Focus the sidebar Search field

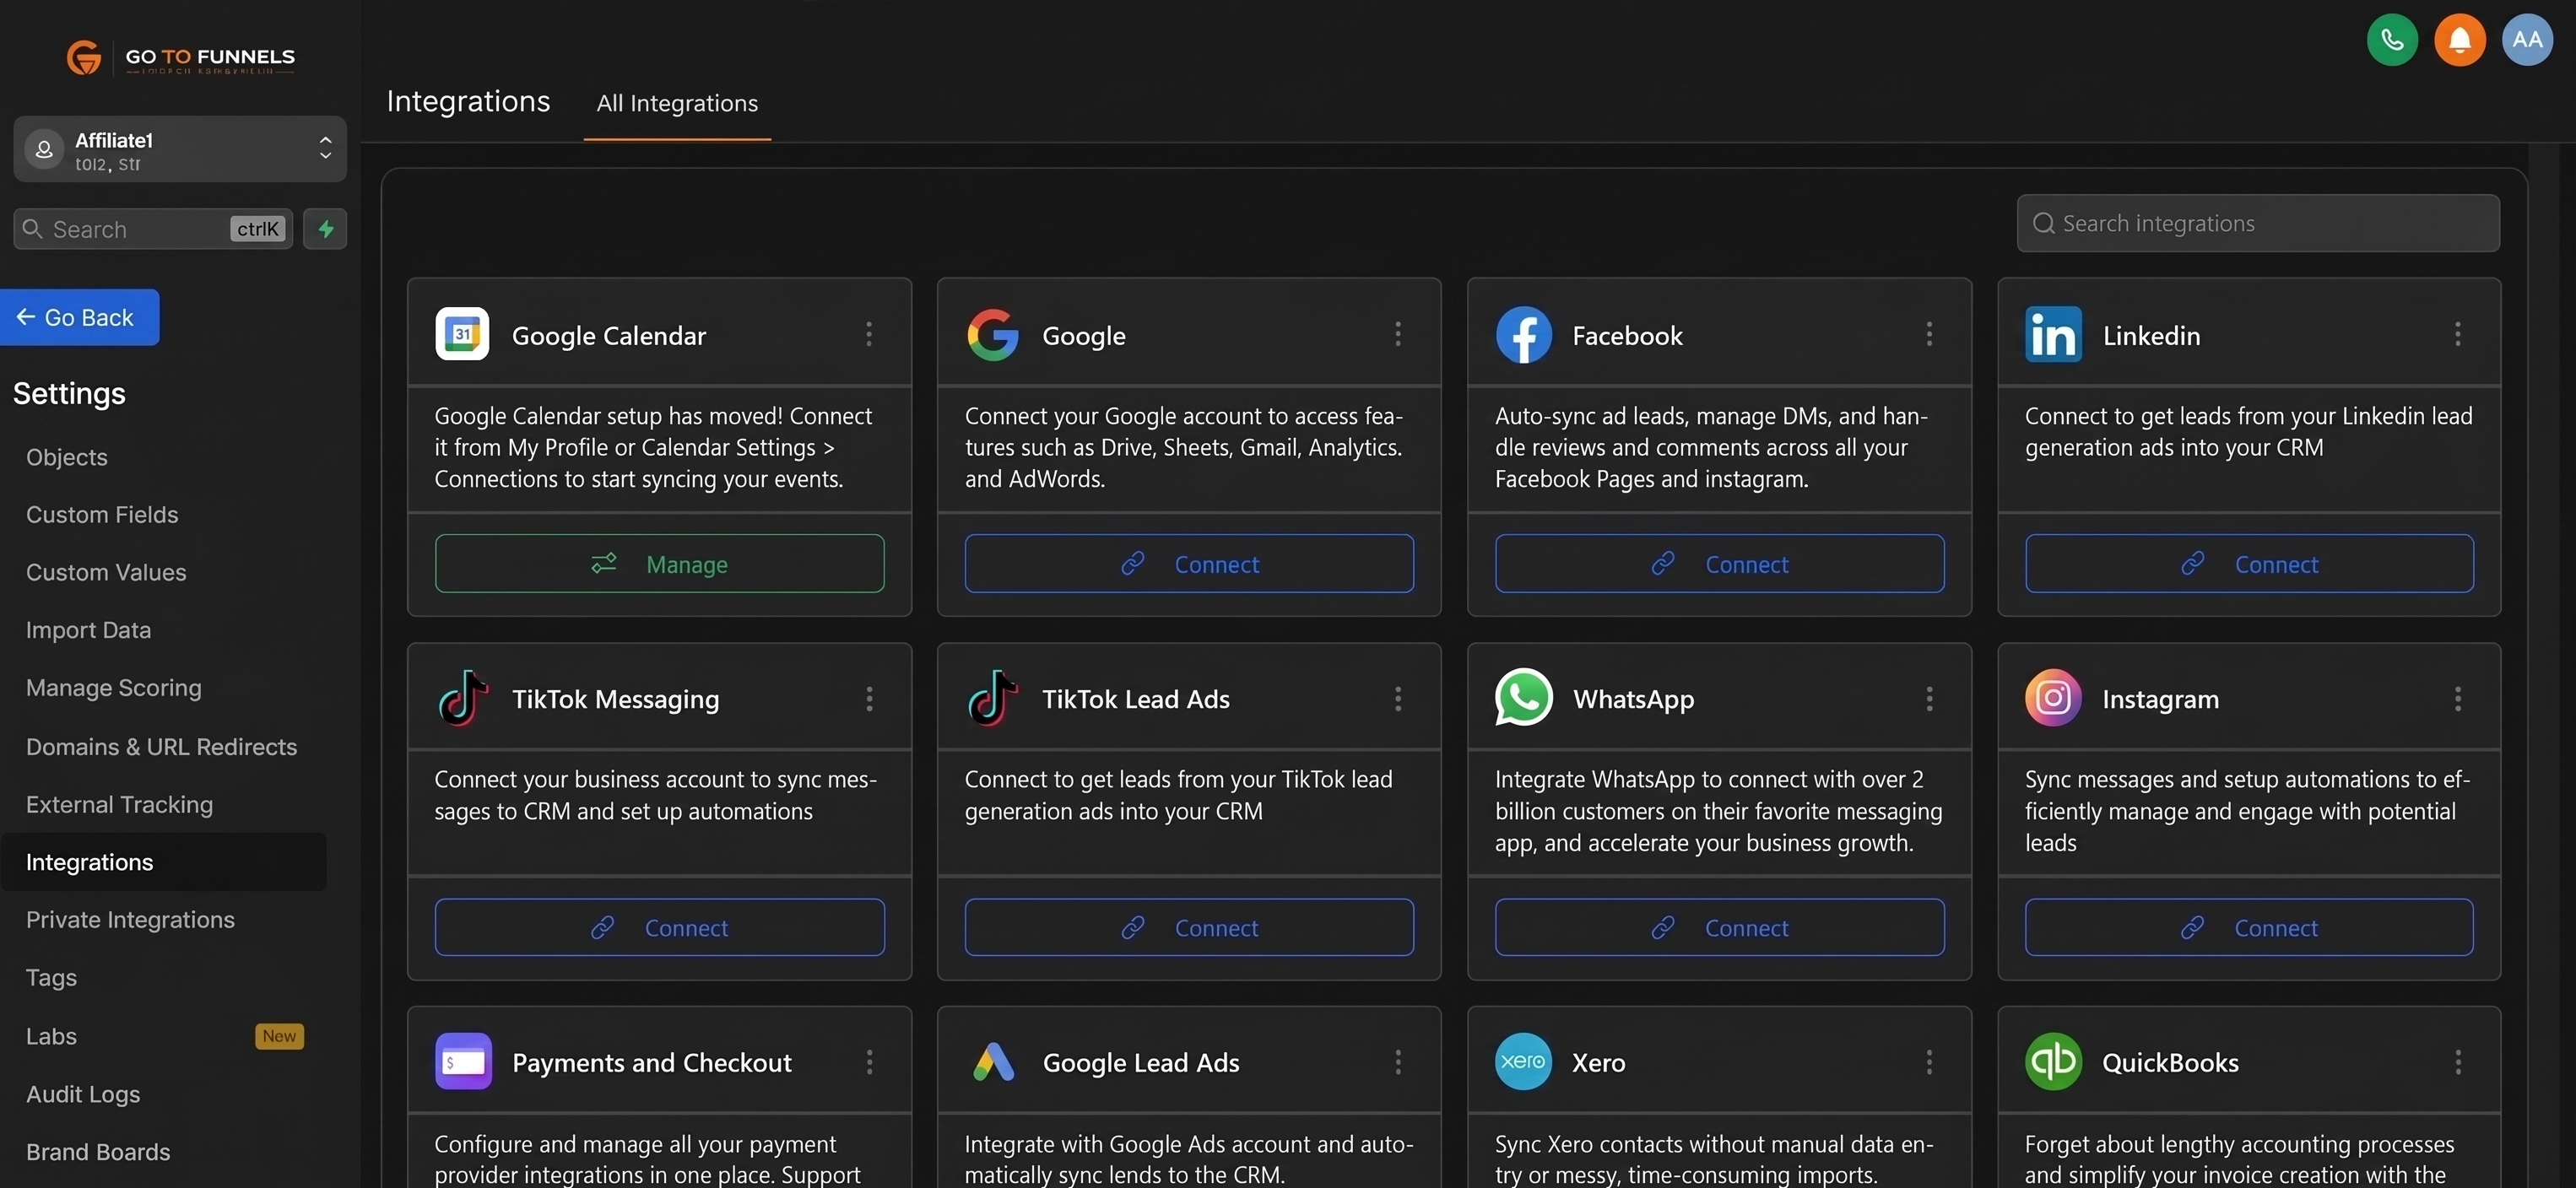coord(153,229)
